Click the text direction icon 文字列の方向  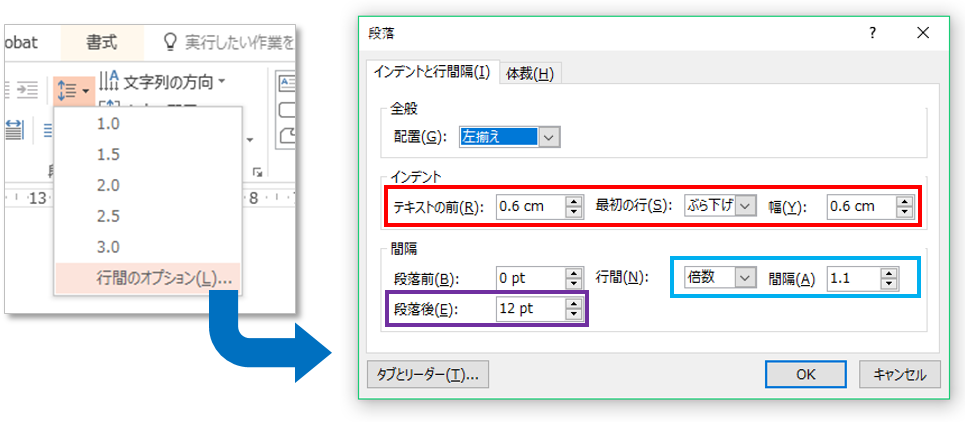point(109,80)
